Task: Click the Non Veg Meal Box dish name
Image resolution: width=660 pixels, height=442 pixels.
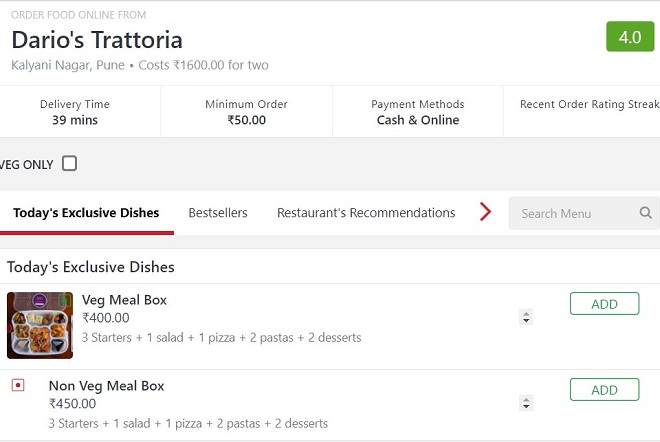Action: pyautogui.click(x=106, y=386)
